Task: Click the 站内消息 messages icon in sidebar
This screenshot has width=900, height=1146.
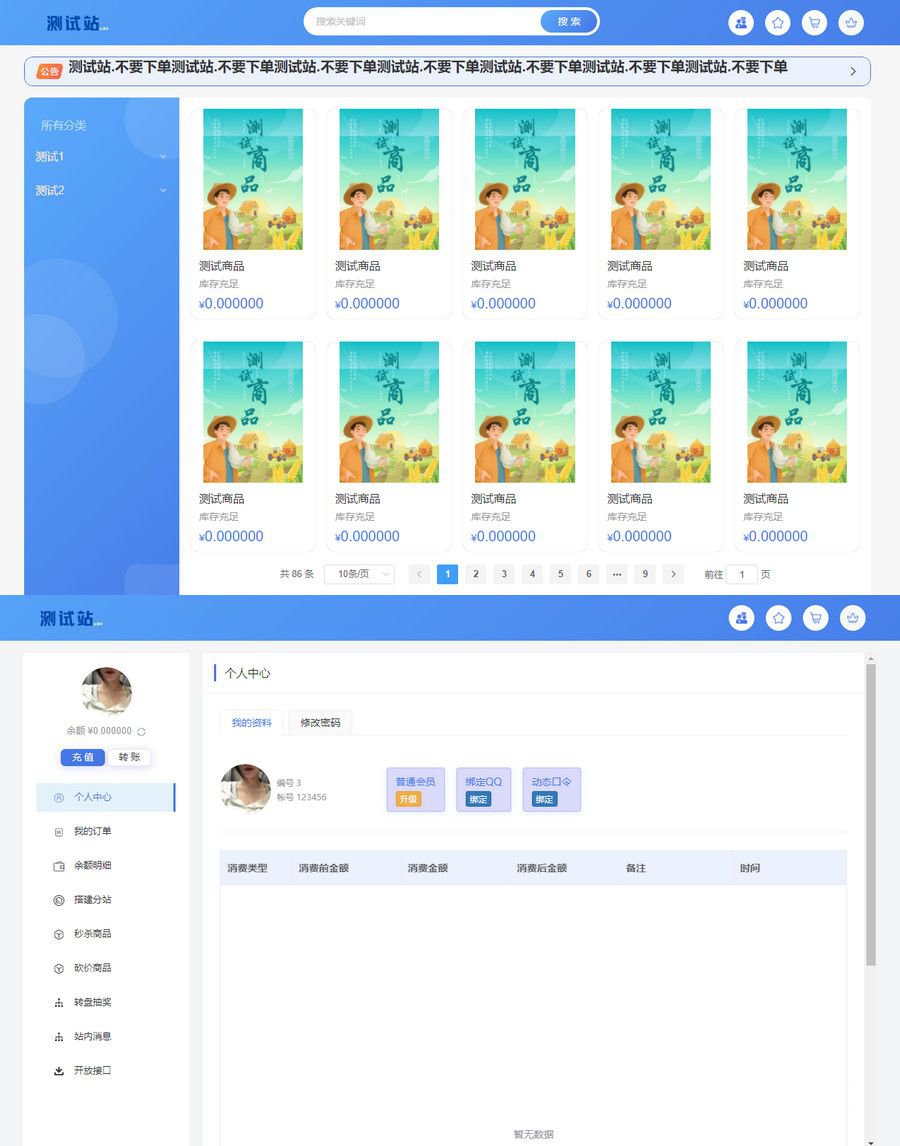Action: click(x=60, y=1035)
